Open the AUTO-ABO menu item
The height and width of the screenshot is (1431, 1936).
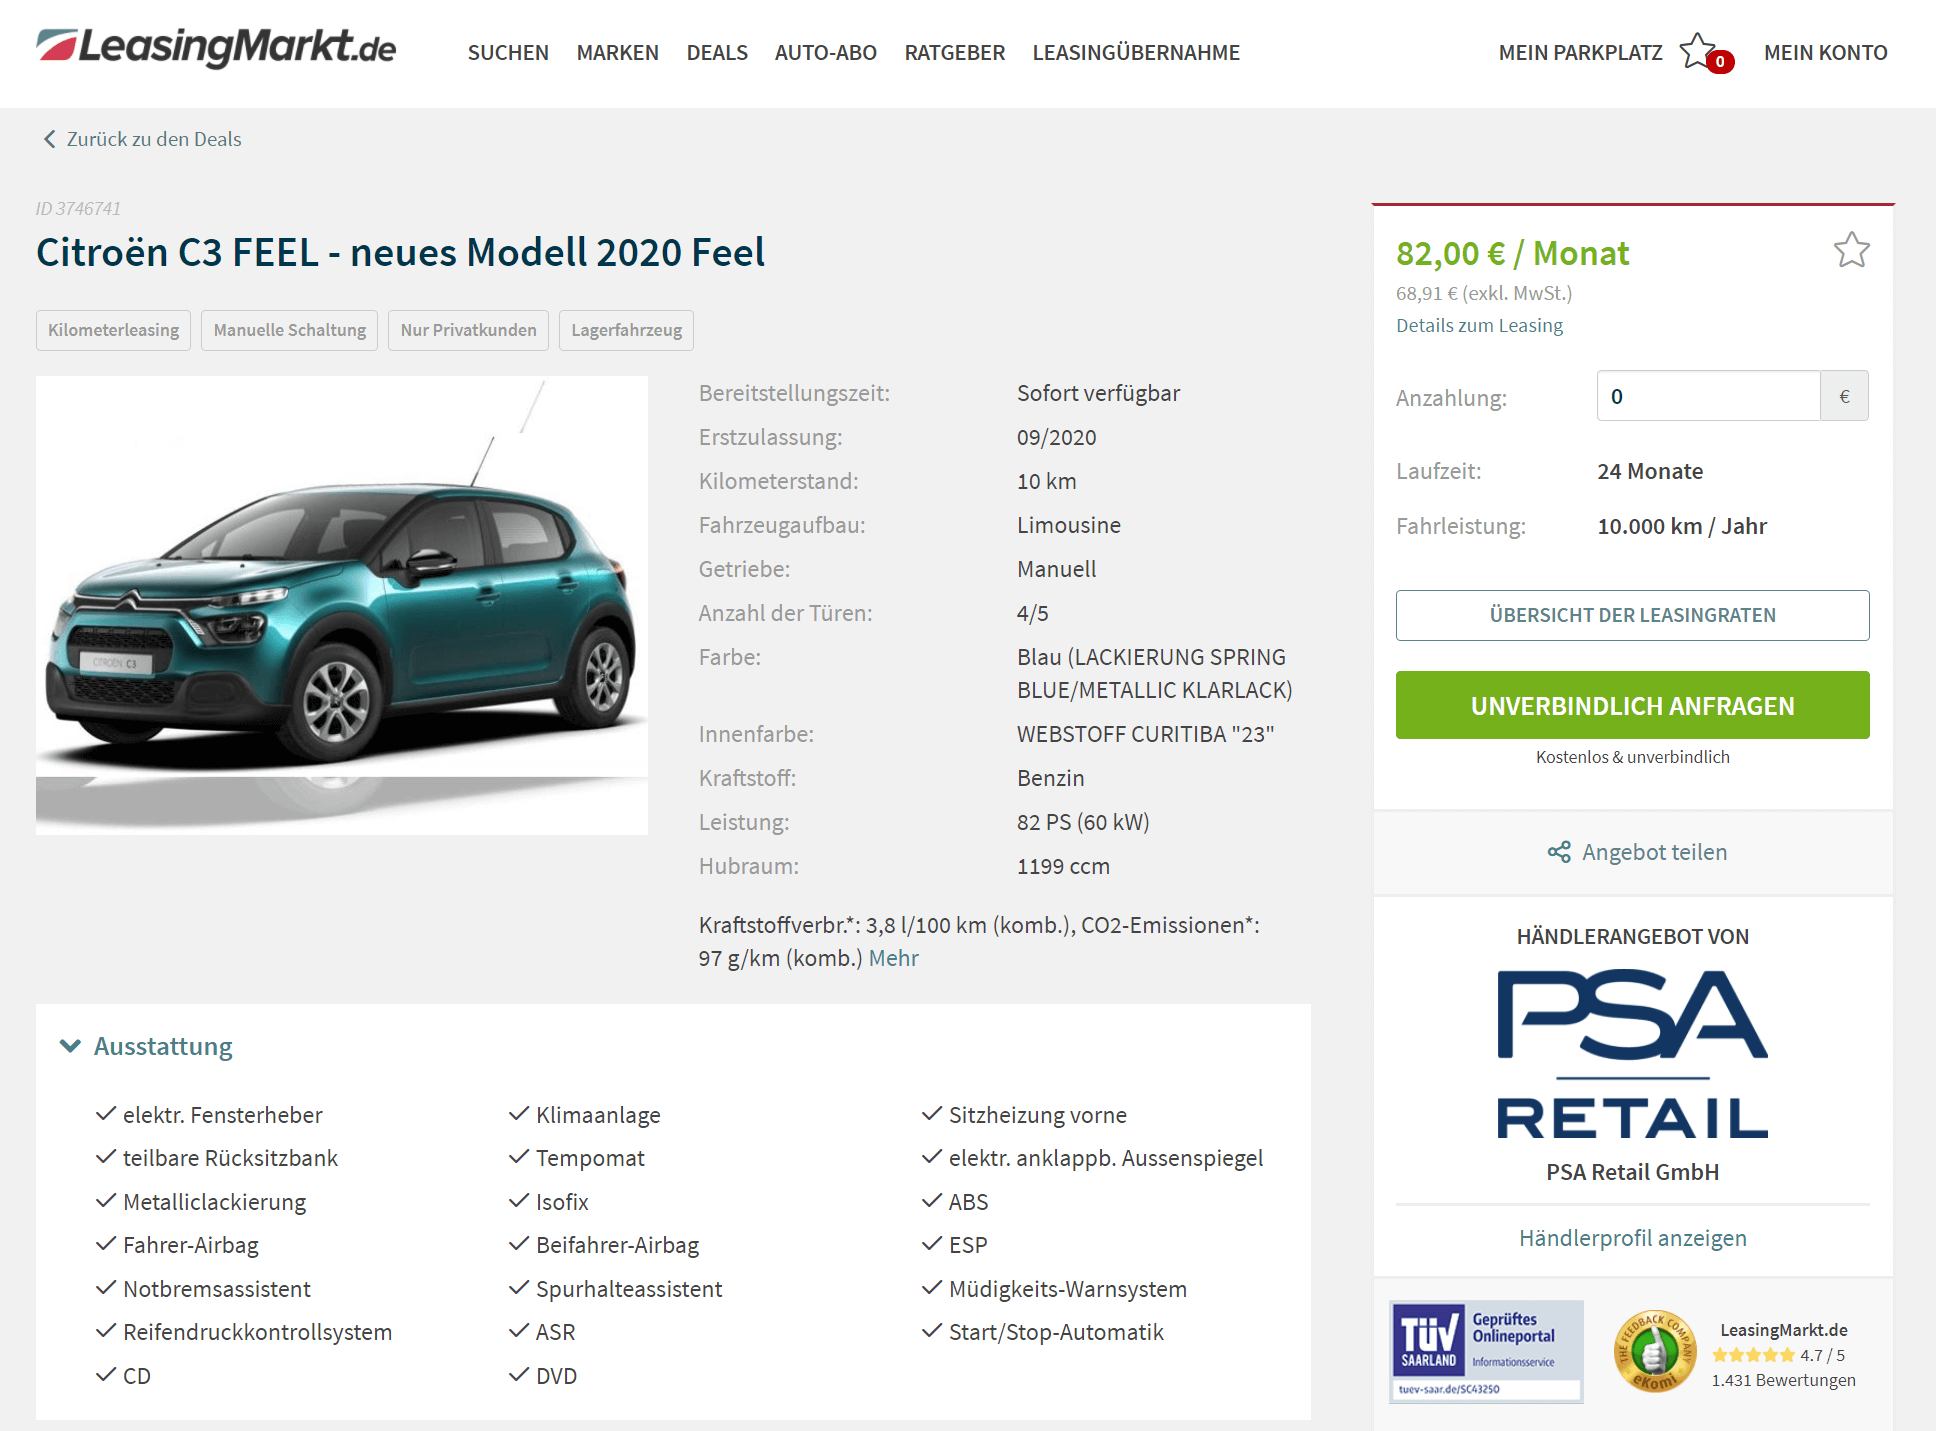(825, 52)
